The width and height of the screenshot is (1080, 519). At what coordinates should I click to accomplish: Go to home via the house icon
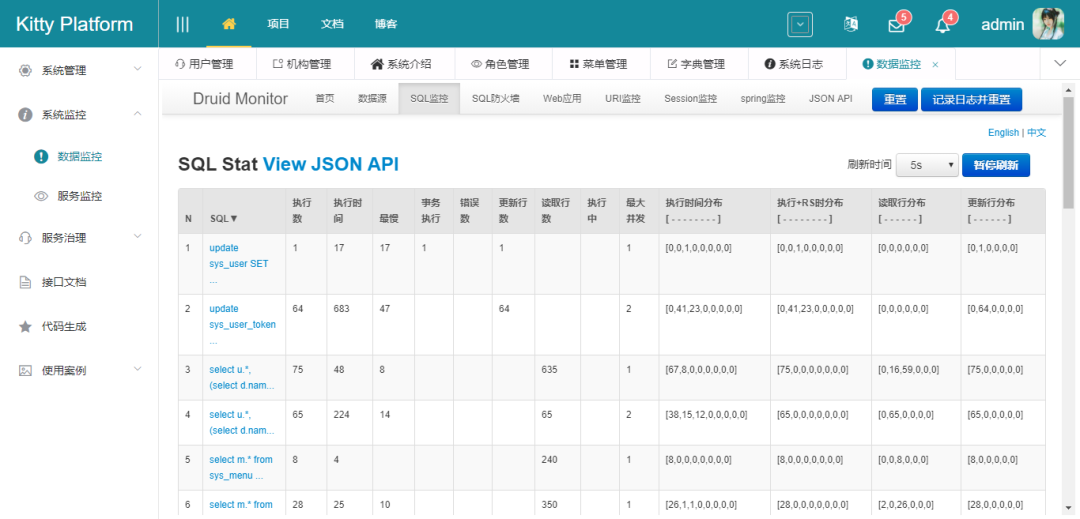tap(229, 24)
